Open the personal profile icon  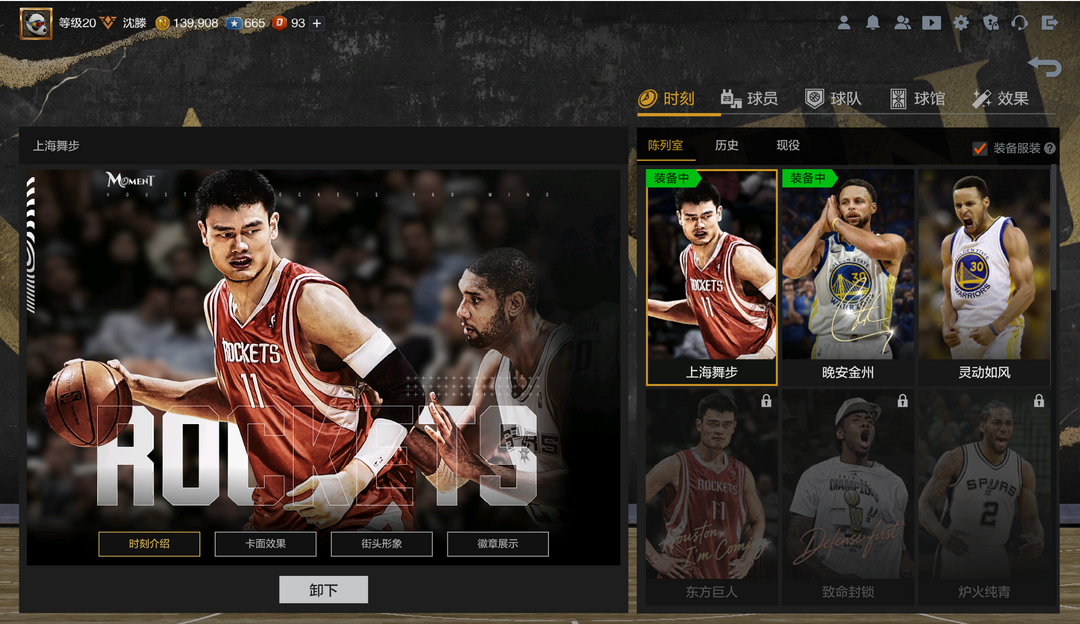coord(844,23)
